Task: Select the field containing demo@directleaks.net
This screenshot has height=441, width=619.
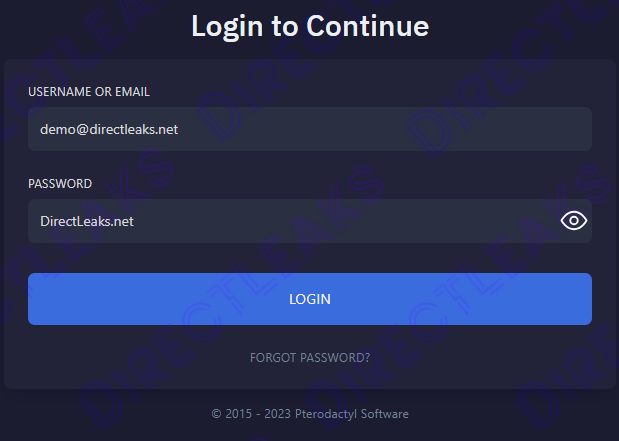Action: pos(310,129)
